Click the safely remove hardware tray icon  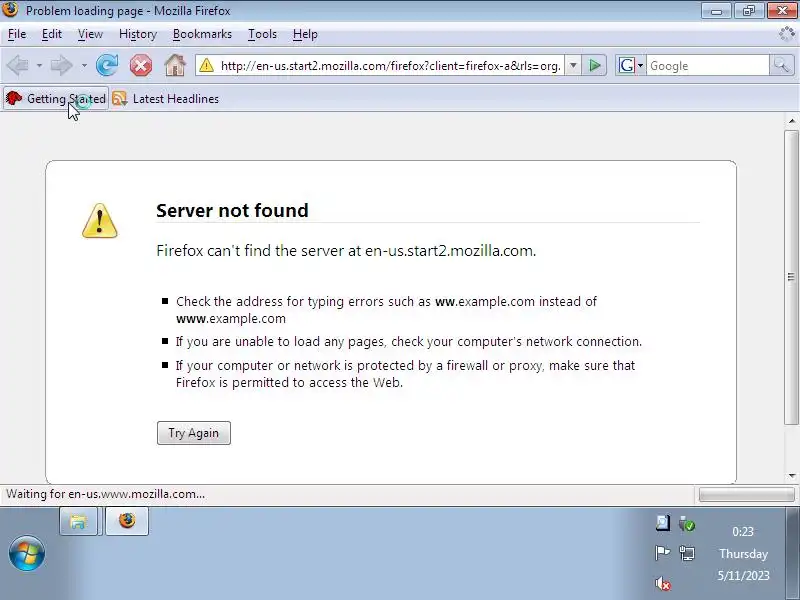(x=687, y=523)
